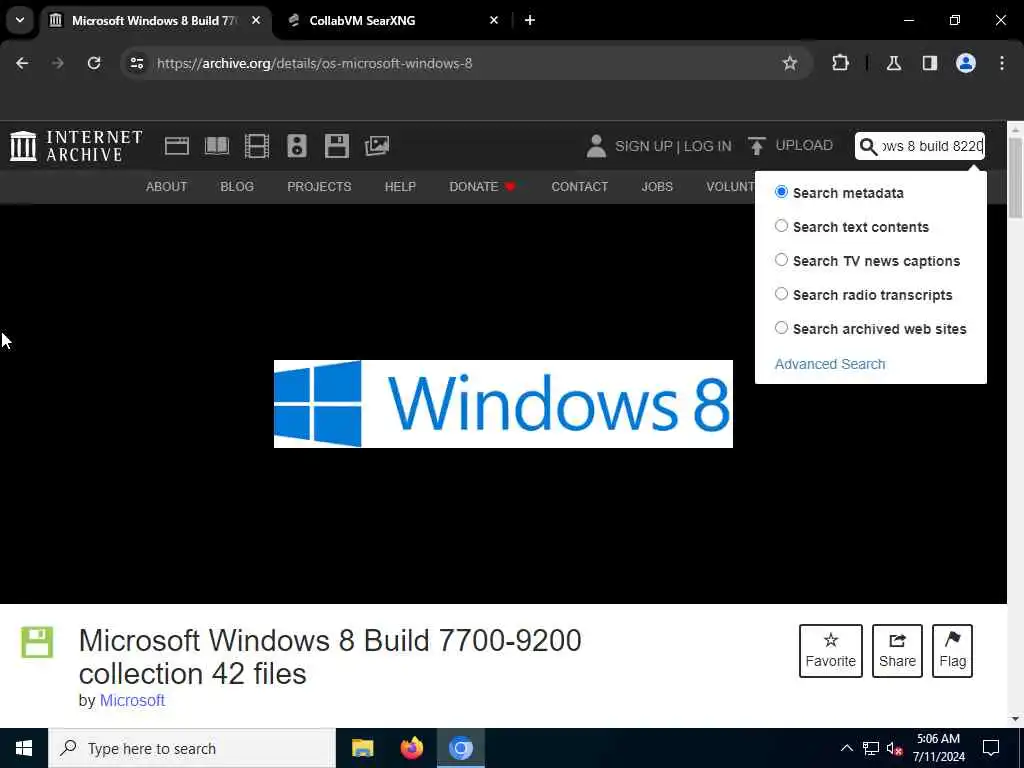Open the Chrome profile avatar
1024x768 pixels.
[x=966, y=63]
